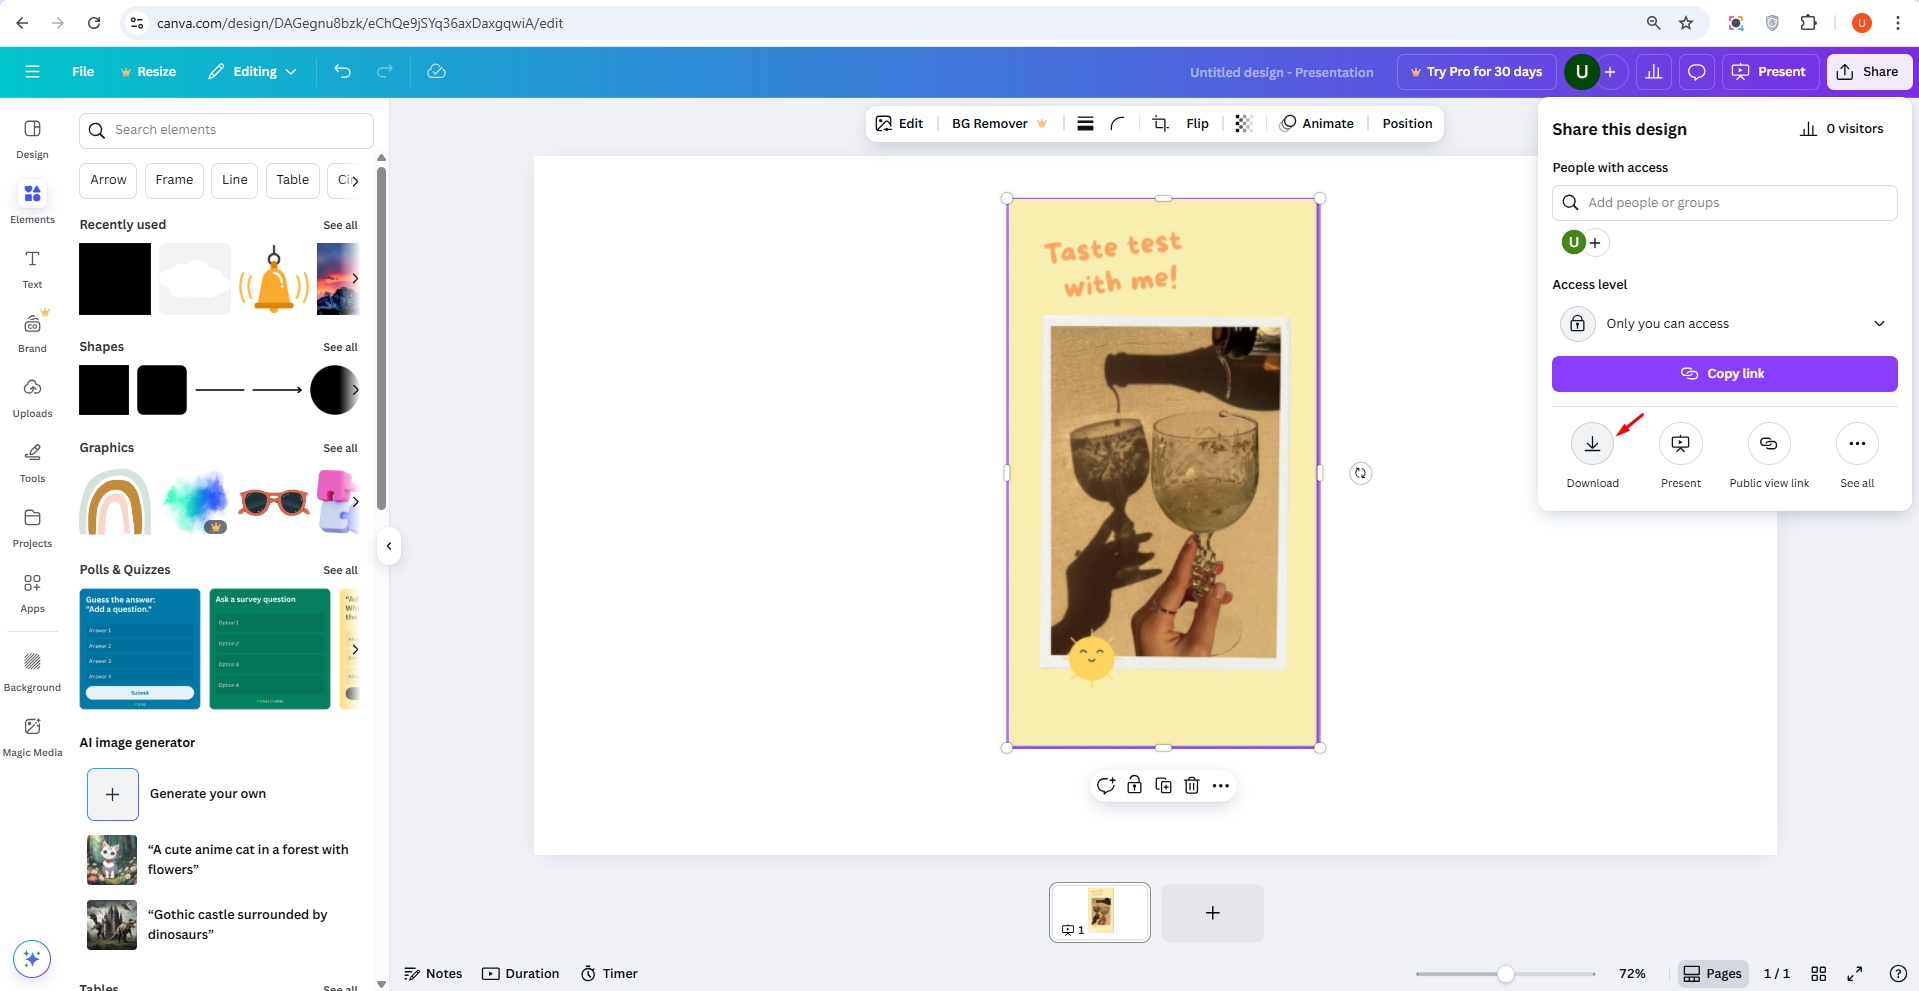Toggle the Pages panel
Viewport: 1919px width, 991px height.
1712,973
